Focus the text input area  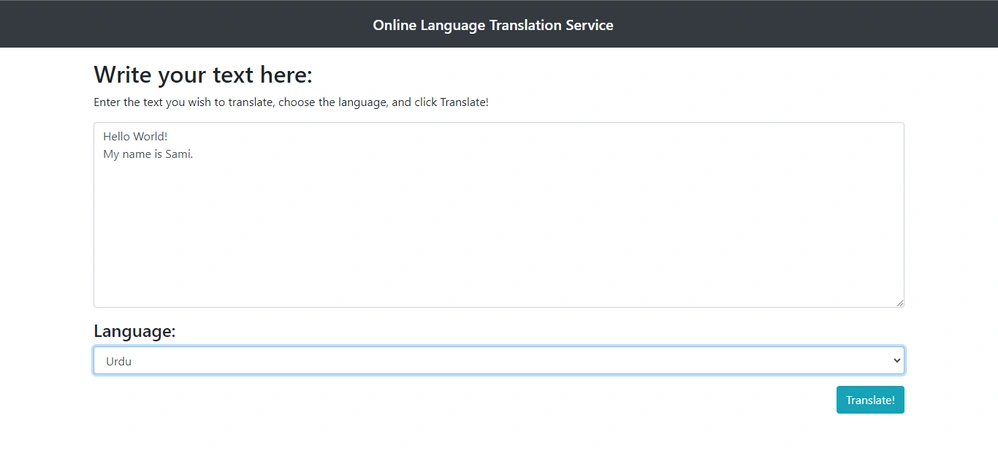pos(498,215)
